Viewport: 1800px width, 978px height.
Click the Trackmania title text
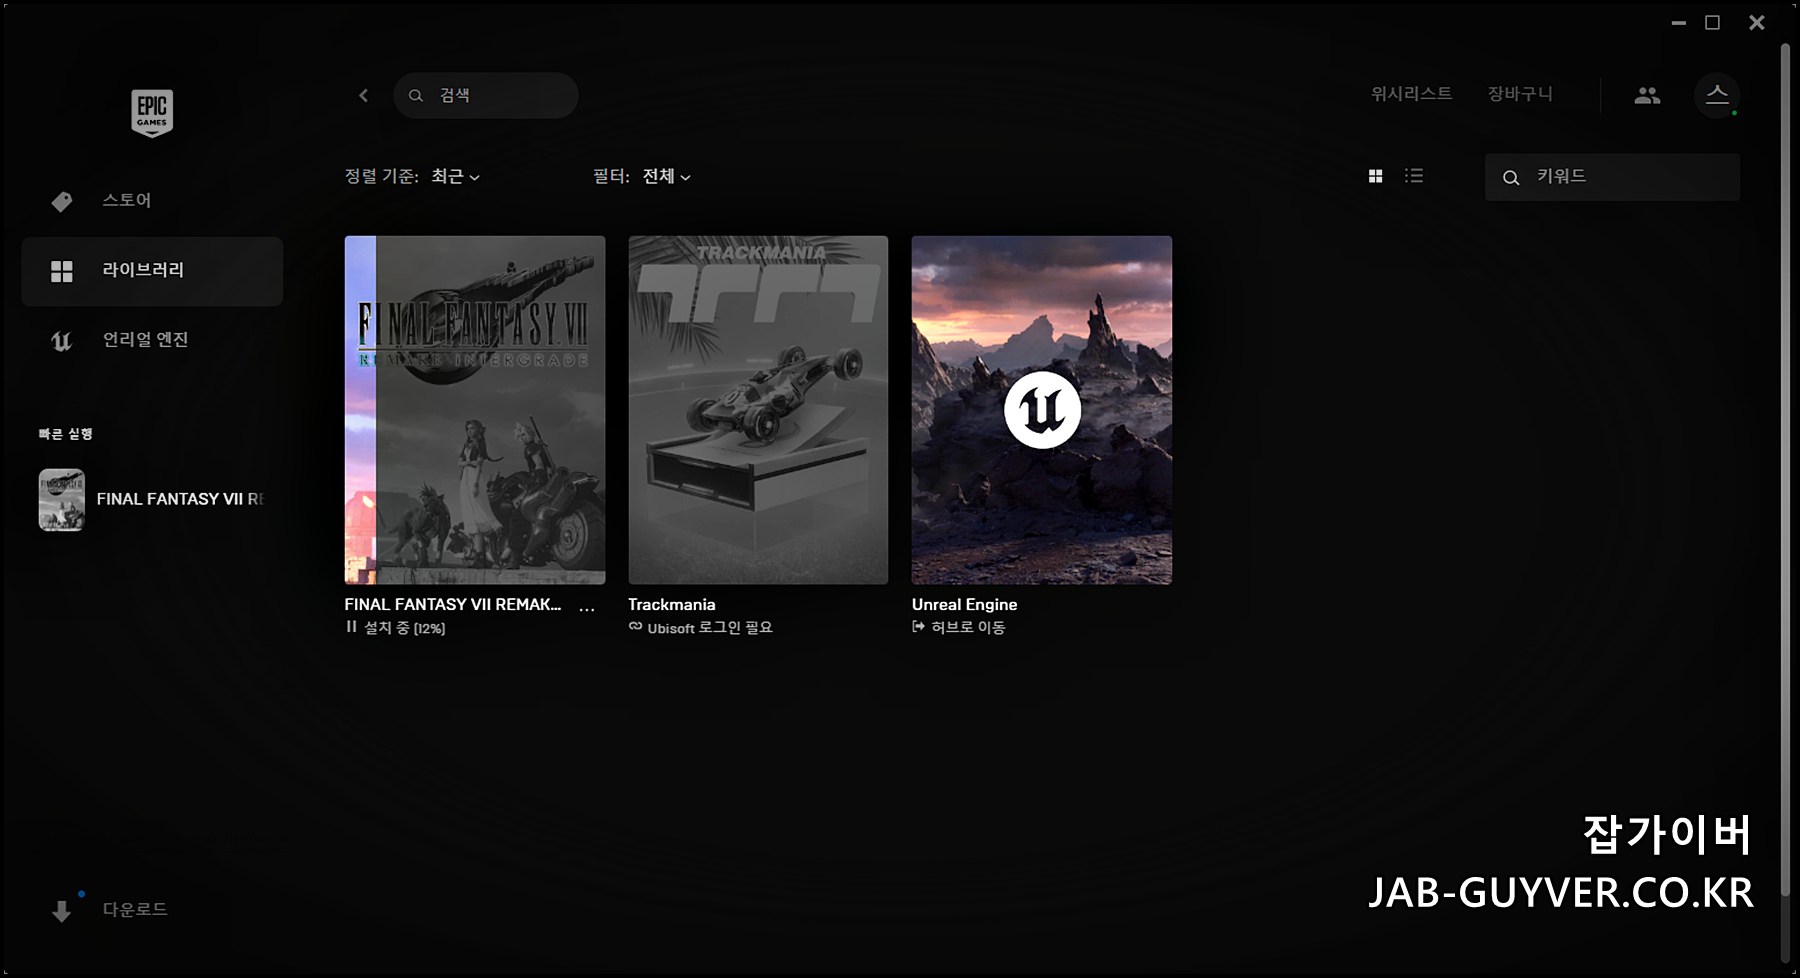pyautogui.click(x=672, y=605)
